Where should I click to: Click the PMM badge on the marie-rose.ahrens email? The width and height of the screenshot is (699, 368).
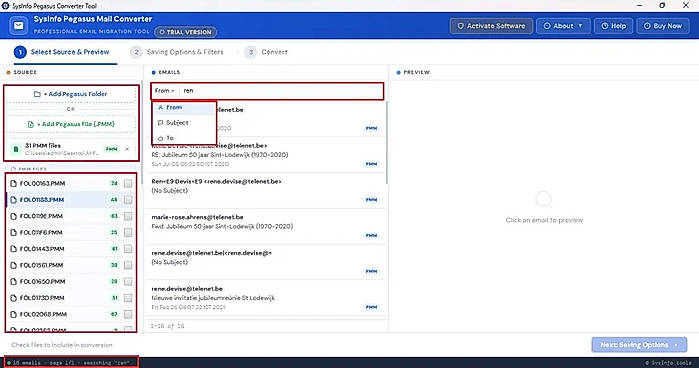[x=371, y=236]
